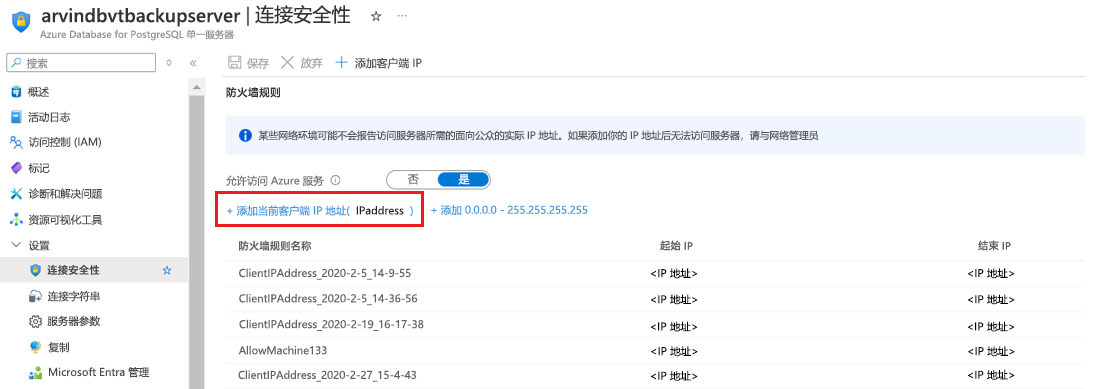This screenshot has height=389, width=1103.
Task: Click 添加当前客户端 IP 地址 link
Action: click(320, 210)
